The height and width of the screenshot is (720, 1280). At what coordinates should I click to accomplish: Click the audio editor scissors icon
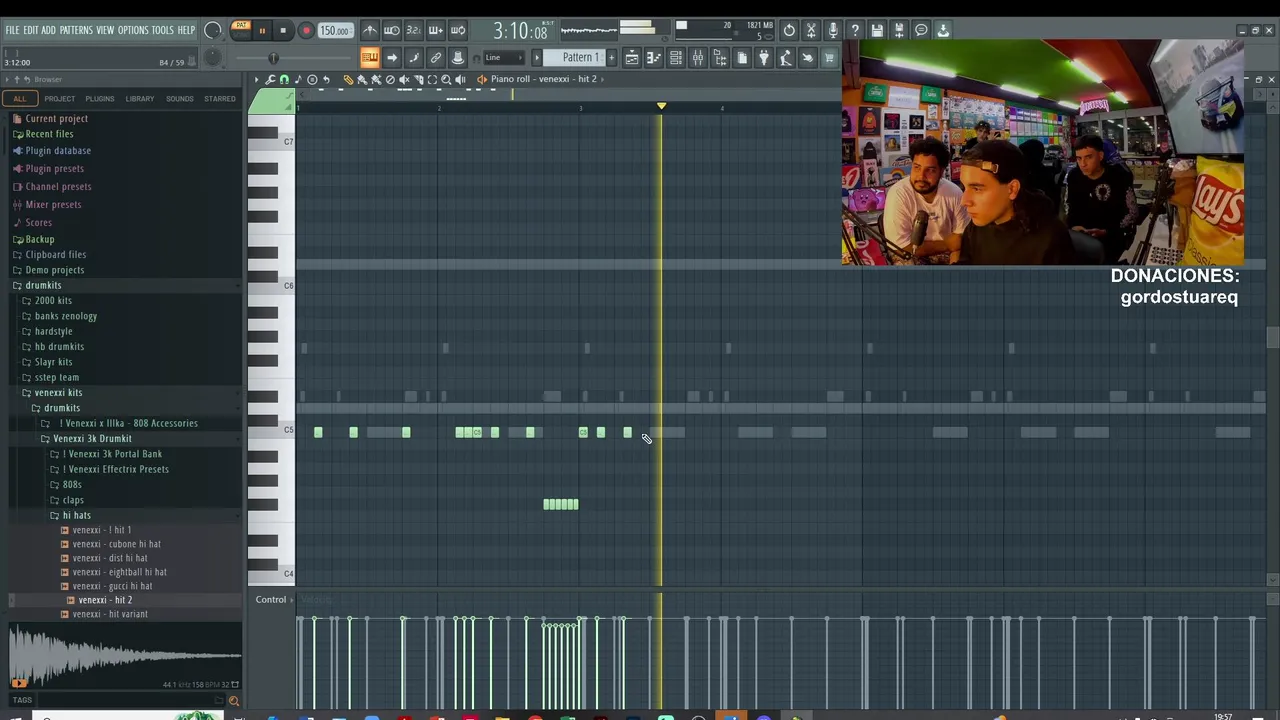pos(811,30)
